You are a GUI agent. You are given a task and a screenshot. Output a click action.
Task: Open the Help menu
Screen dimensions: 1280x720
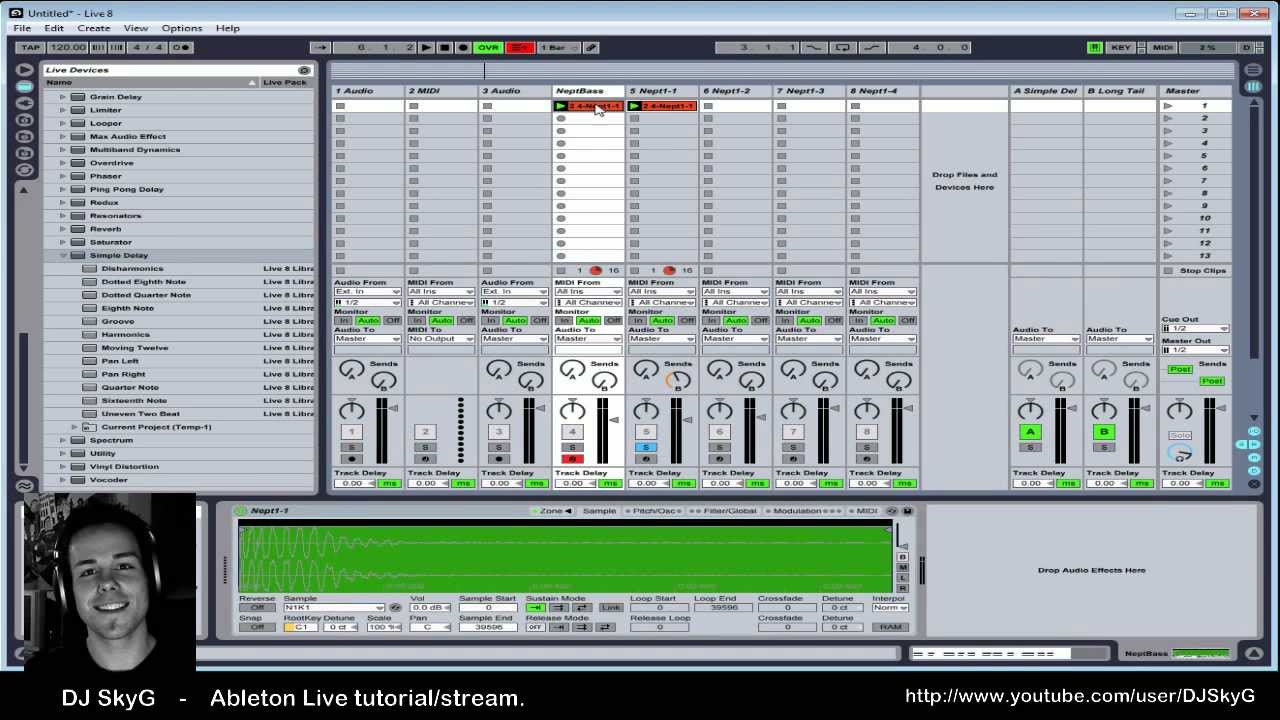228,28
